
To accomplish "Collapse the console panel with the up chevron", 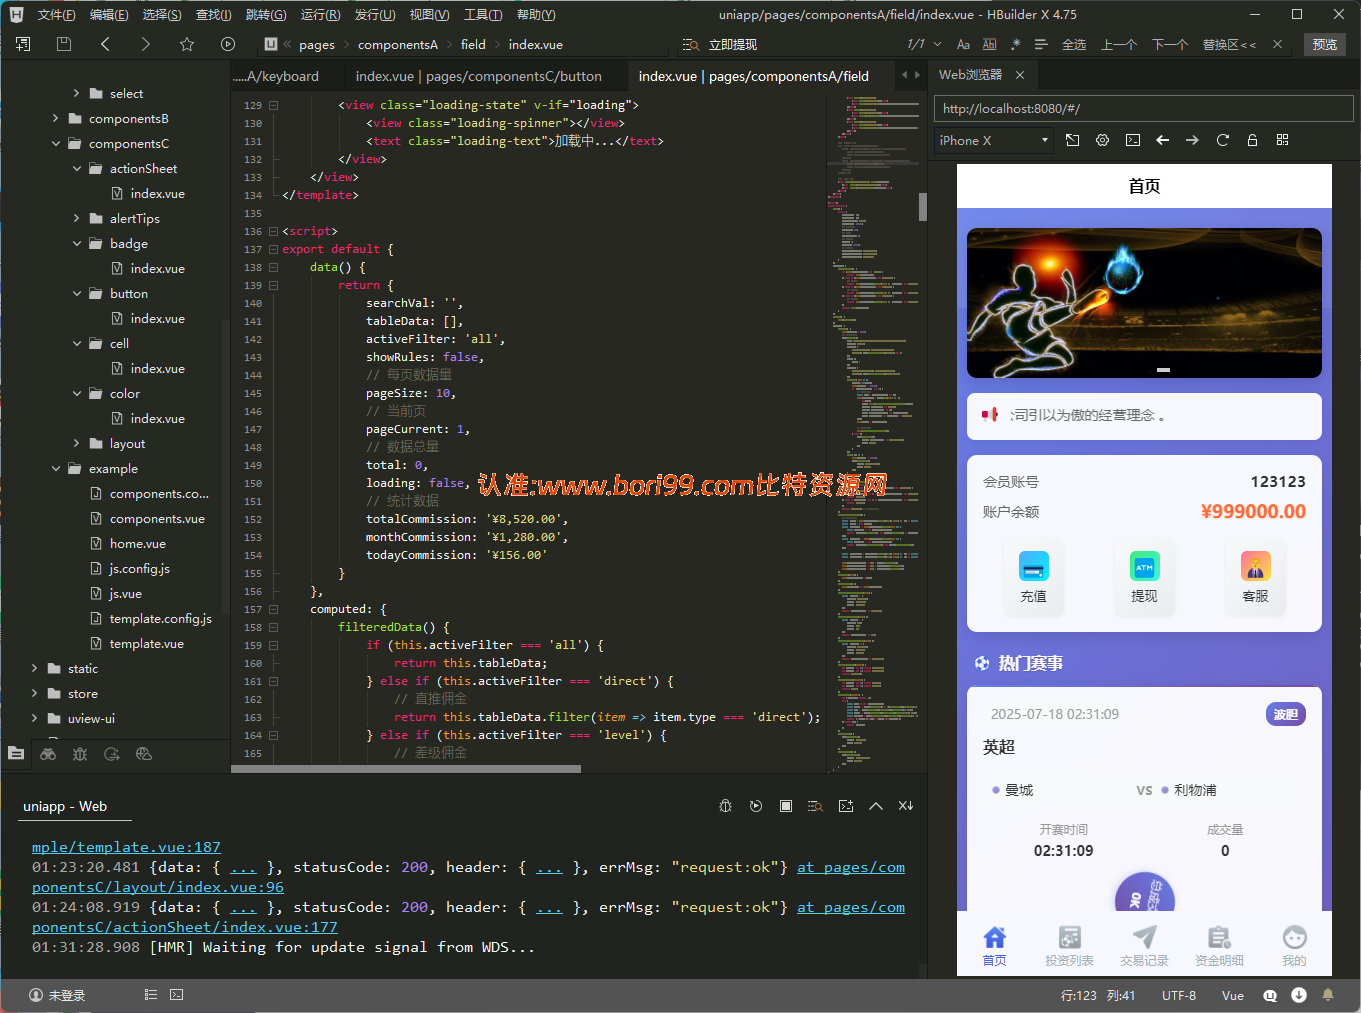I will (x=876, y=806).
